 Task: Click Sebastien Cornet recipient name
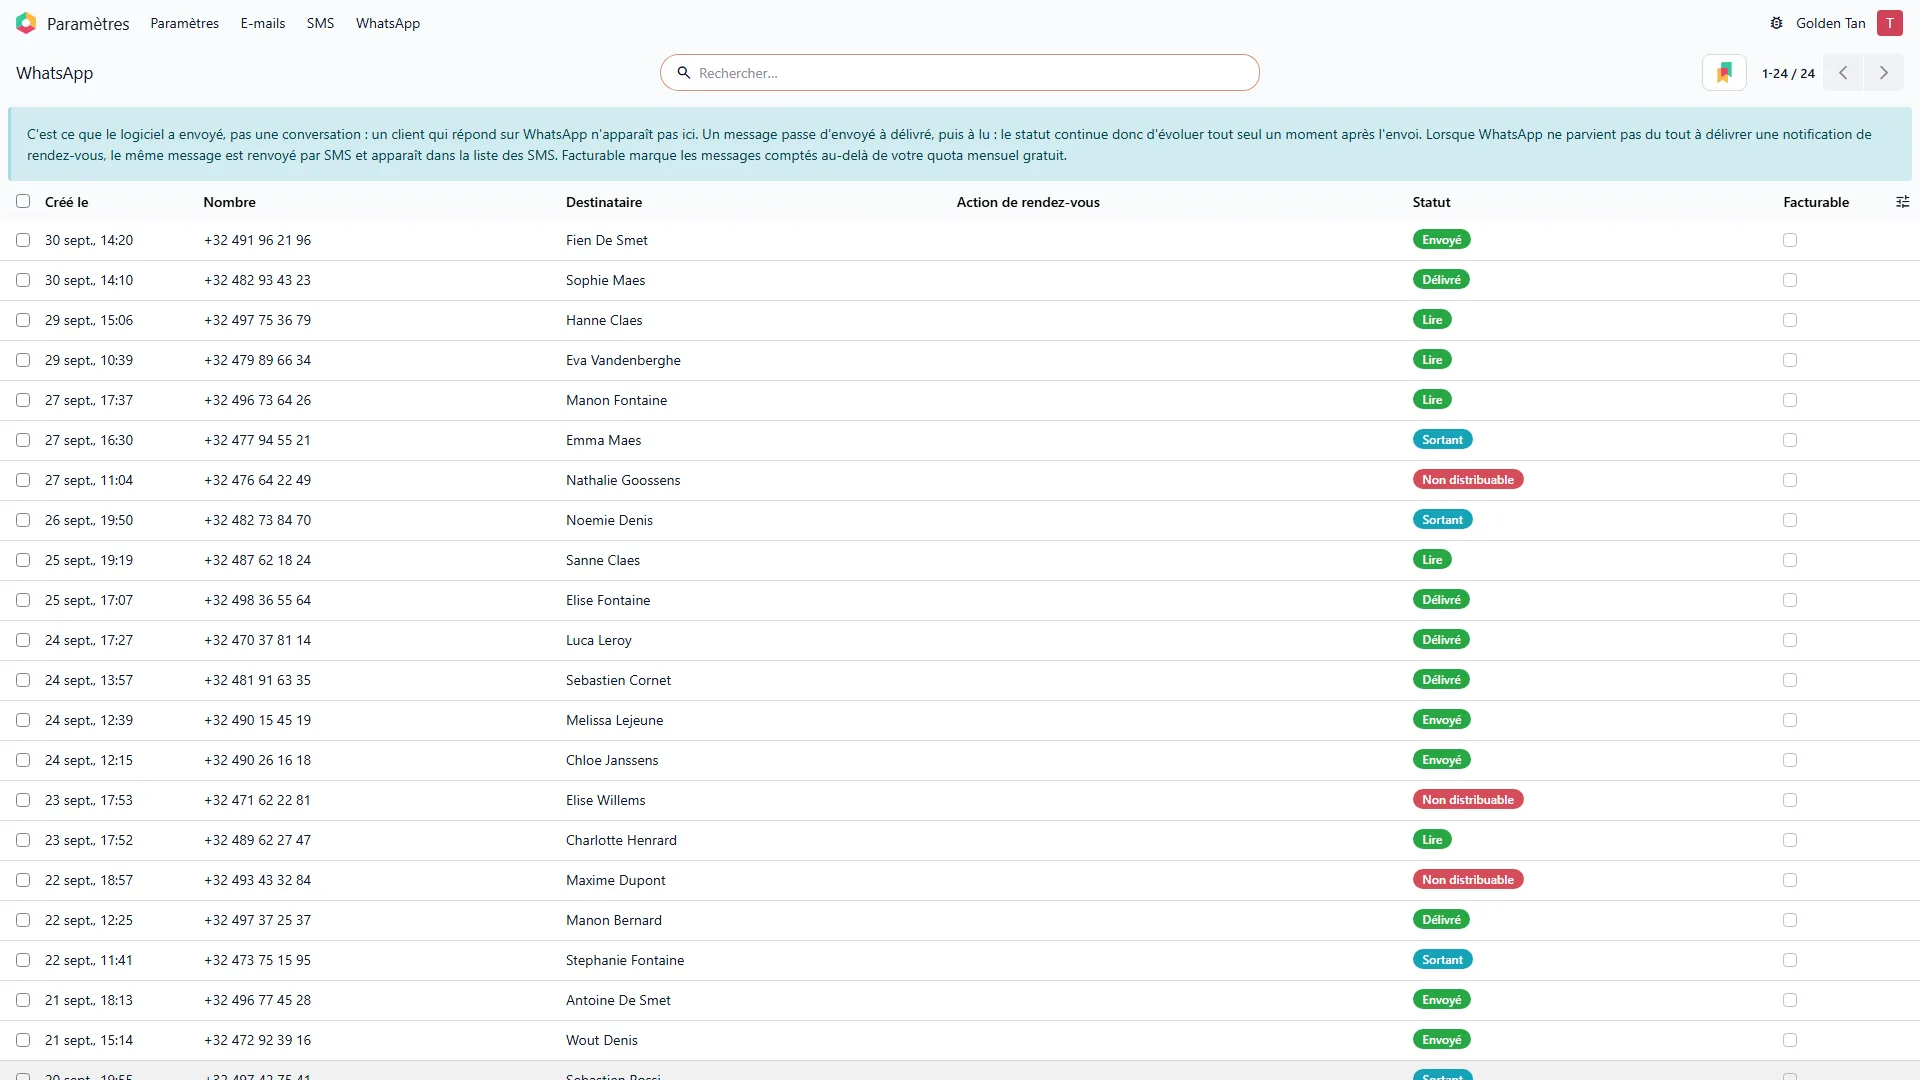(x=618, y=680)
